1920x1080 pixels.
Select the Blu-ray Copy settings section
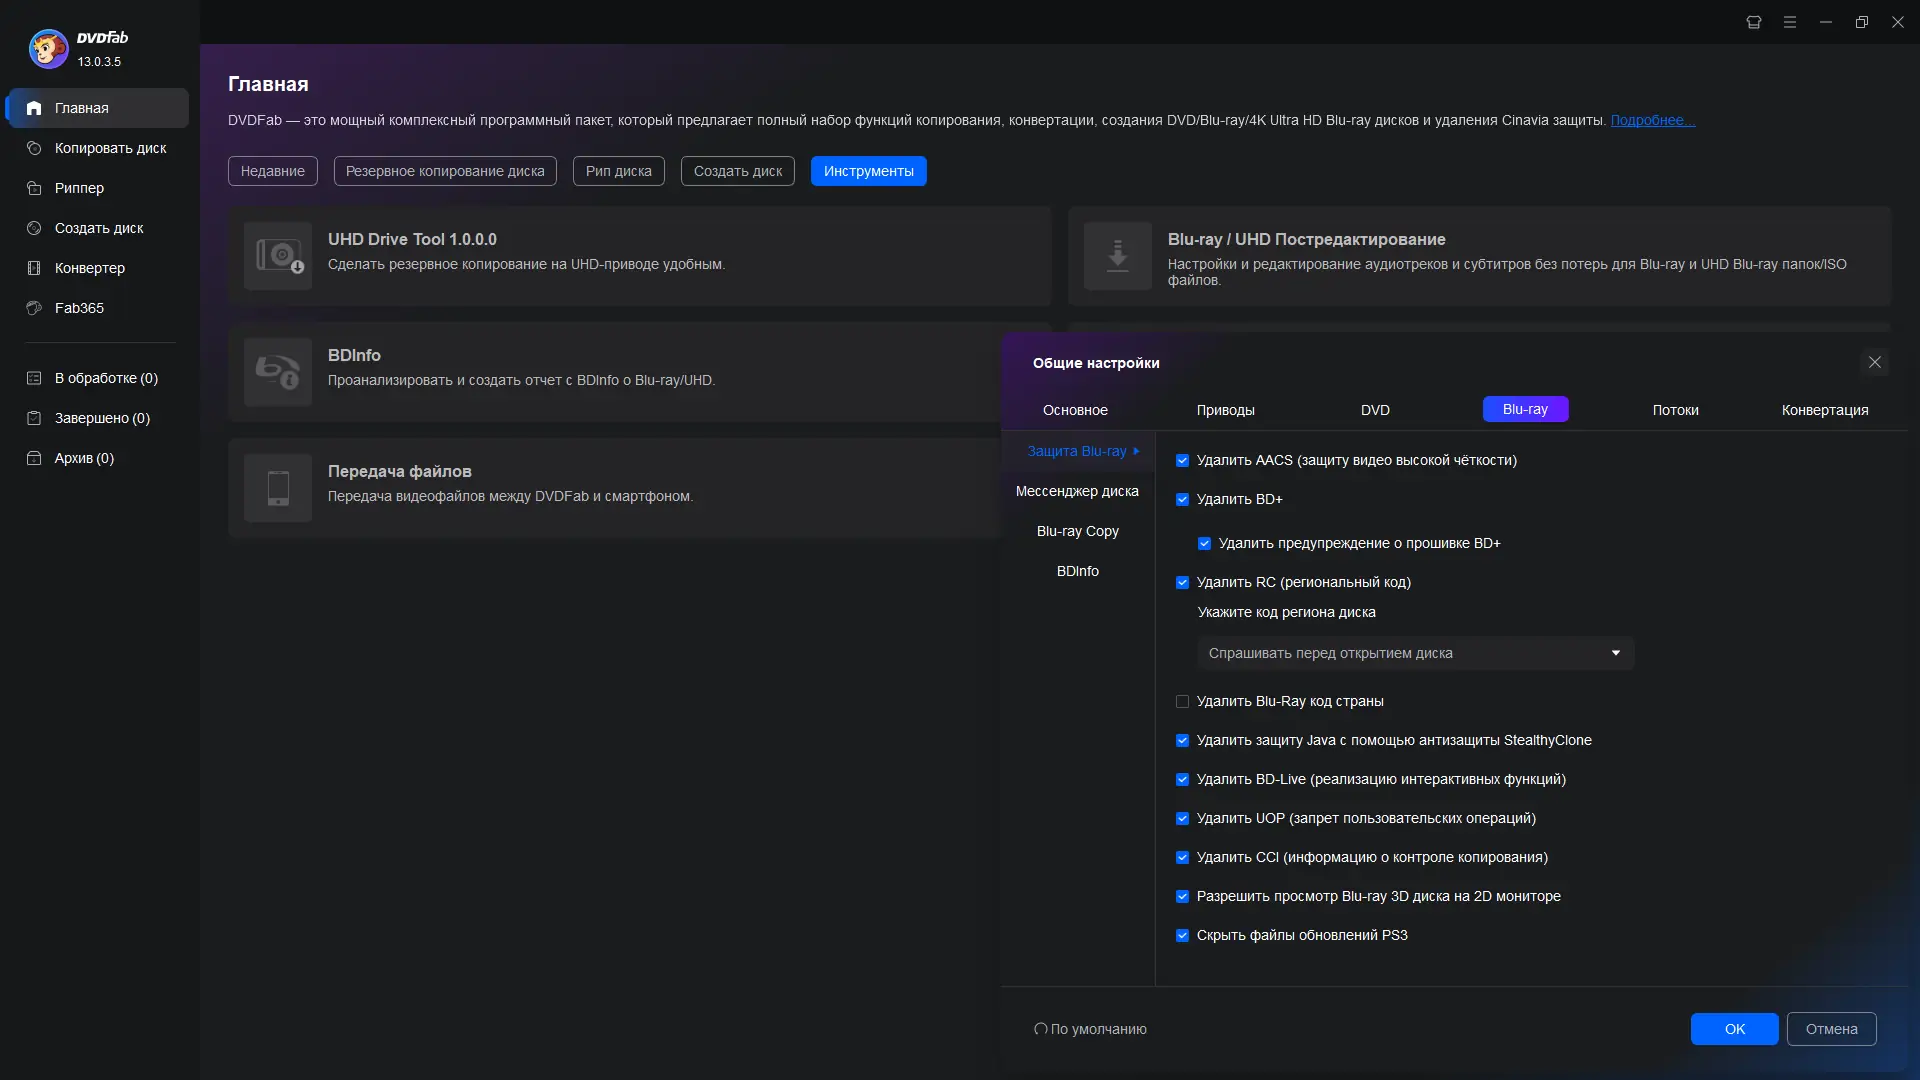(x=1077, y=531)
